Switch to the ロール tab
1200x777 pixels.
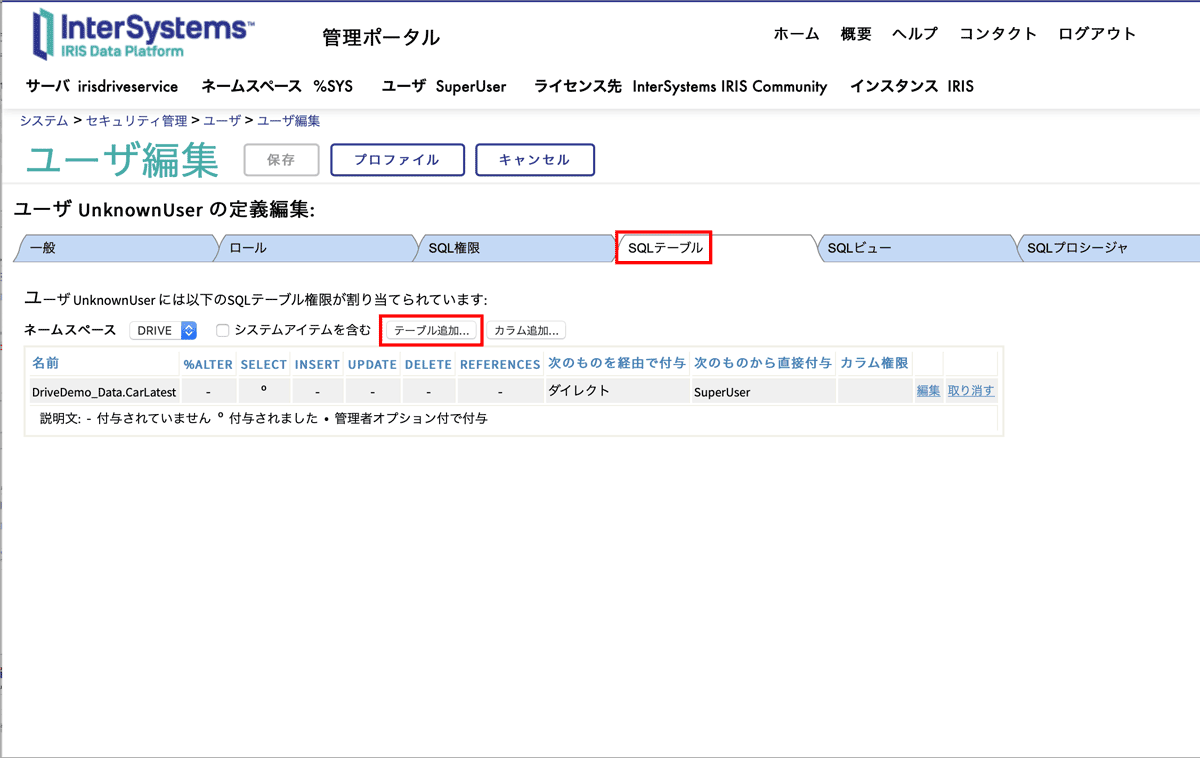[x=315, y=248]
